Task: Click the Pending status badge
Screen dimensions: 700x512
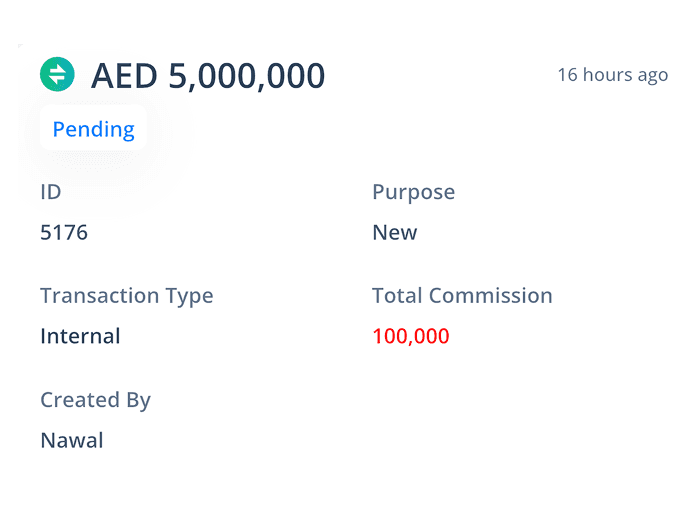Action: (93, 129)
